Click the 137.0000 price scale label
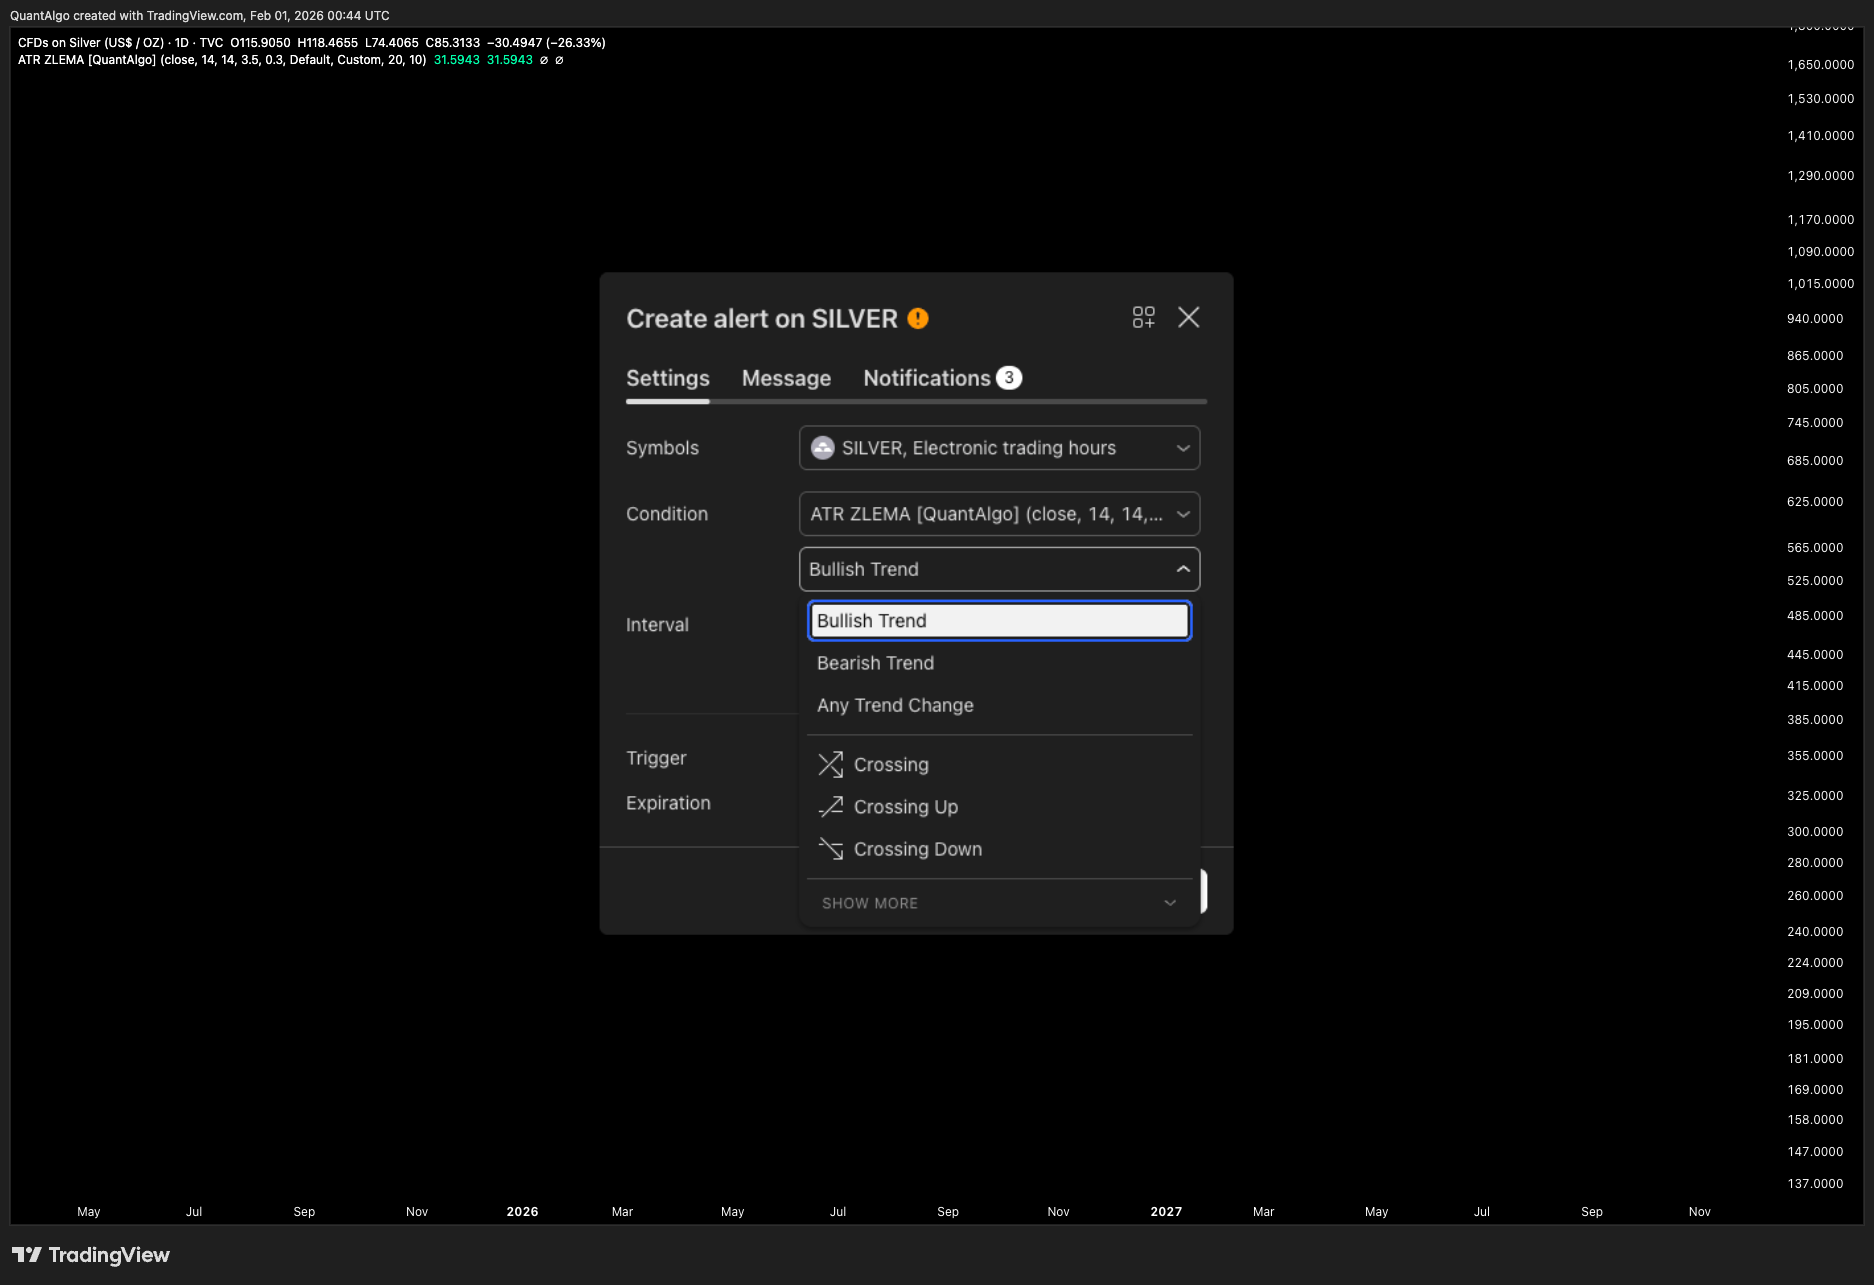 pyautogui.click(x=1815, y=1183)
